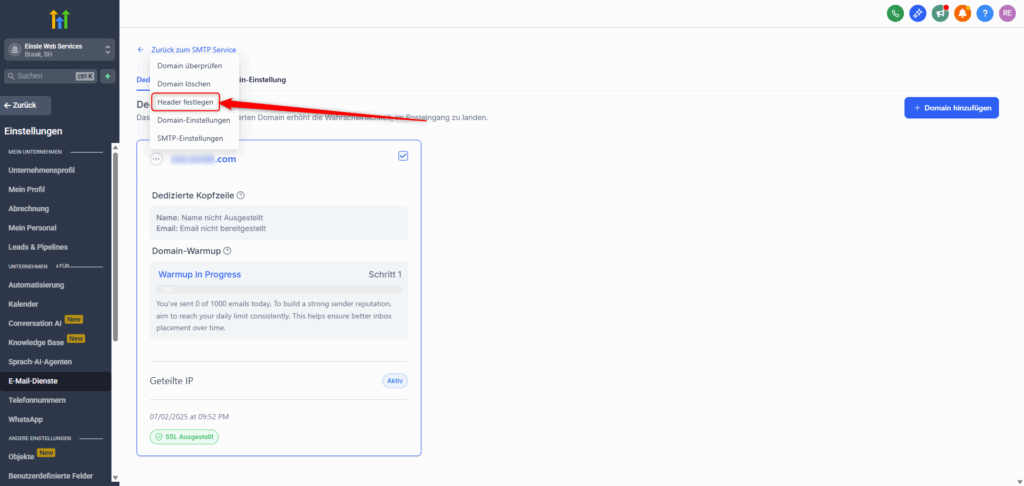Click the blue help question mark icon

click(985, 13)
